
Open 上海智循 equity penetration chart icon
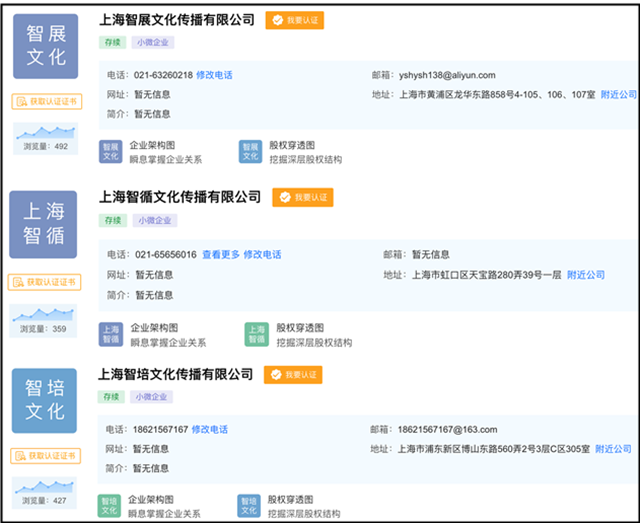coord(257,334)
